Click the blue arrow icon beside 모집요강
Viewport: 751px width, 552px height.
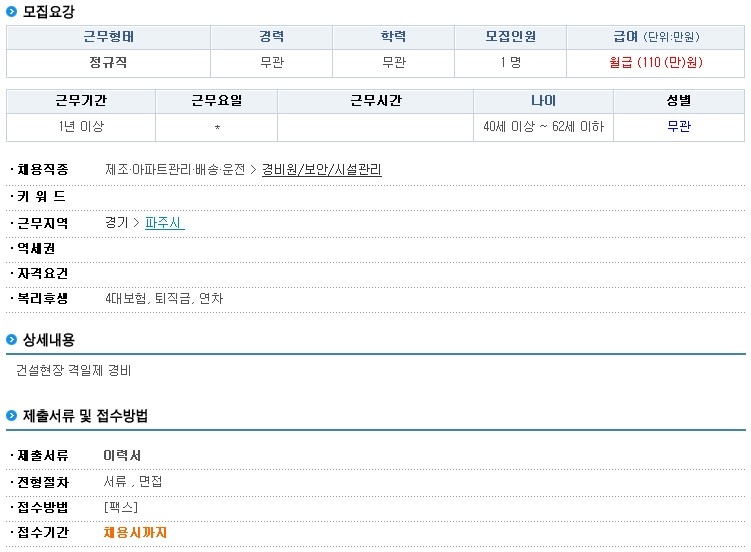click(x=11, y=11)
